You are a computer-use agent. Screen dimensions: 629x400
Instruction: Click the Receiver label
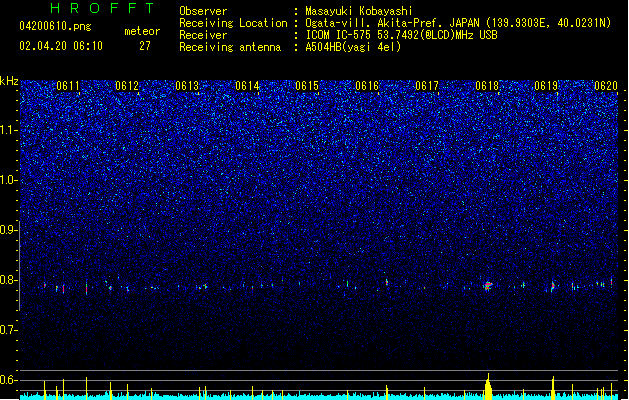click(203, 35)
